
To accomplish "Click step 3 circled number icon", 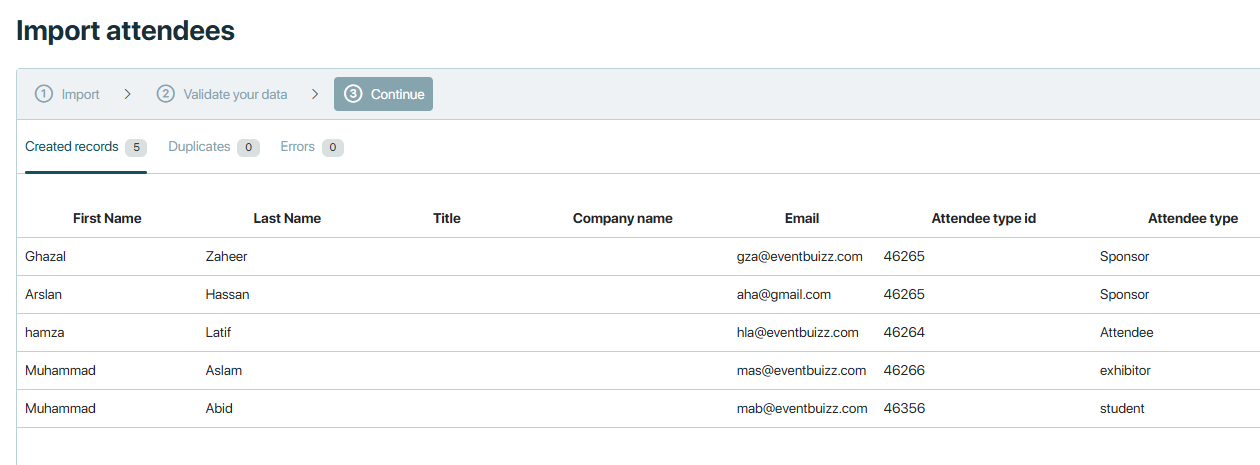I will 353,94.
